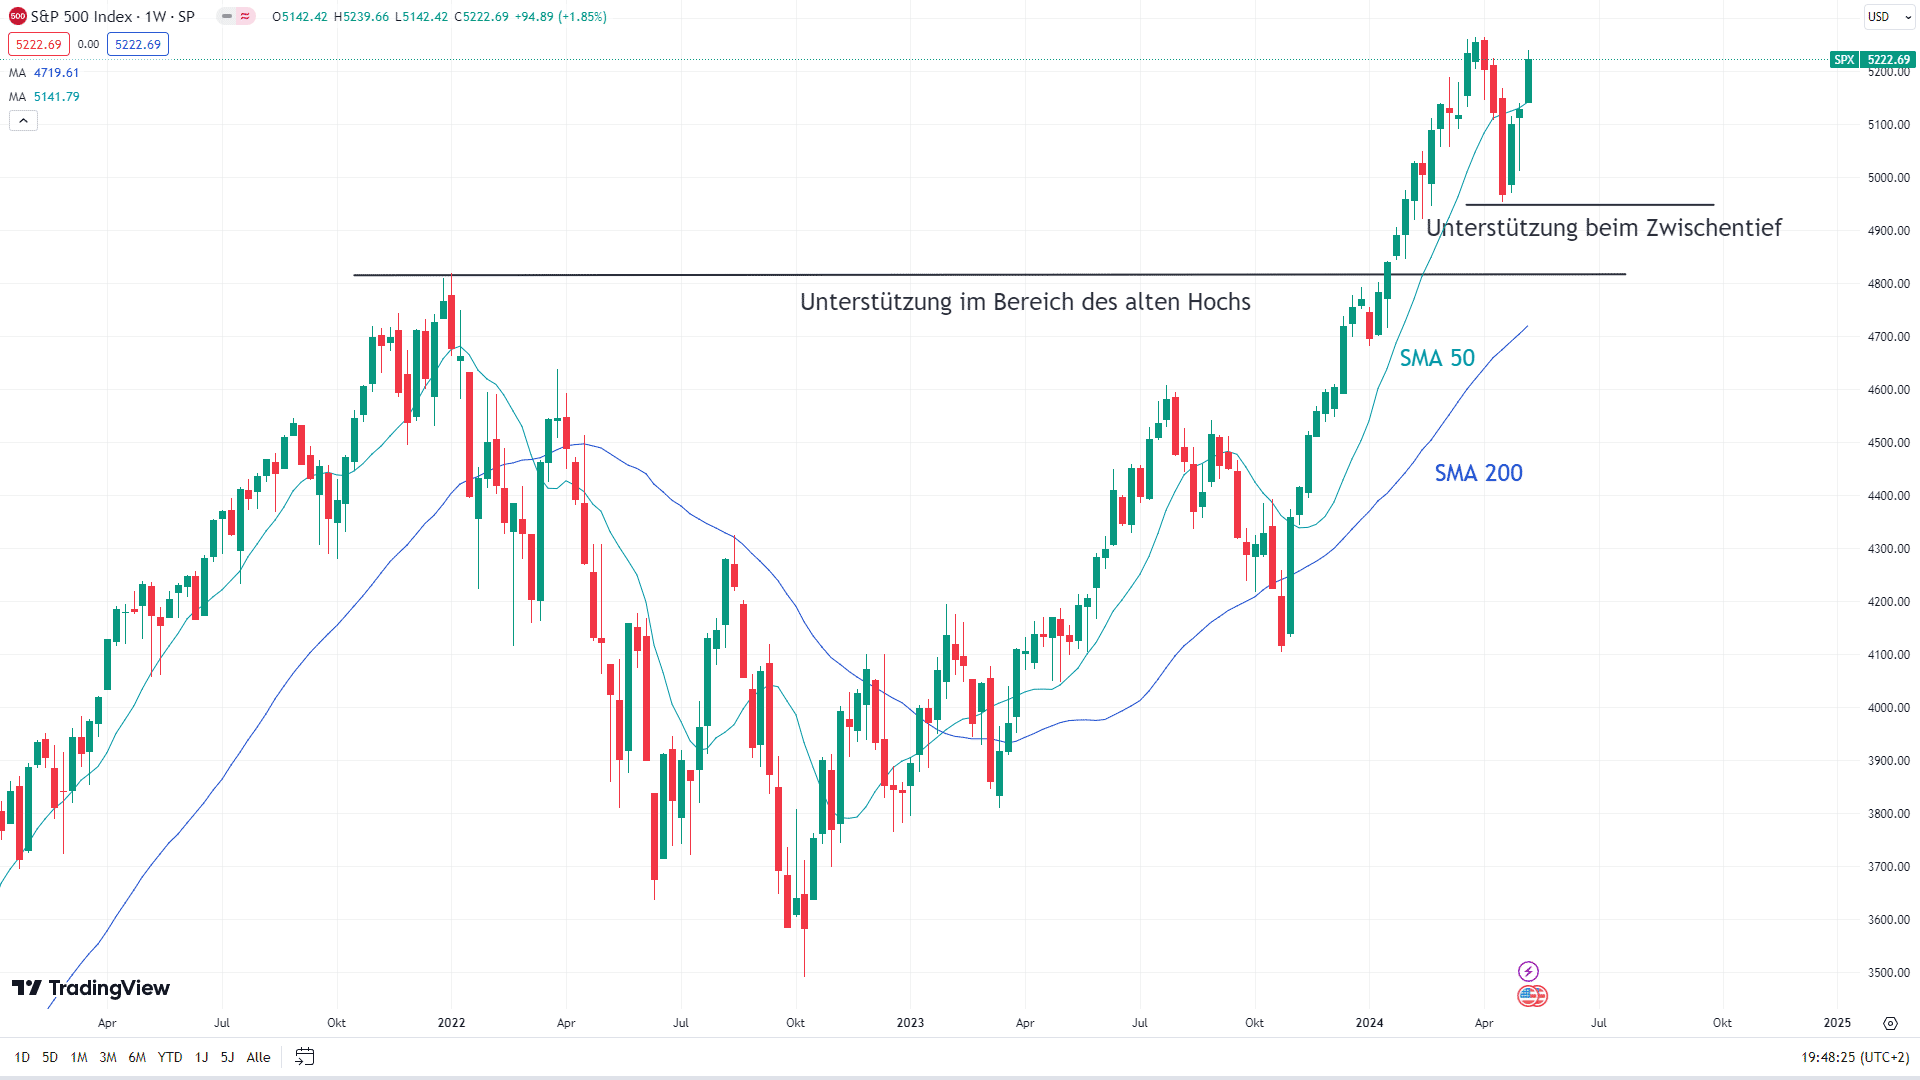Open the USD currency dropdown
1920x1080 pixels.
(1888, 16)
